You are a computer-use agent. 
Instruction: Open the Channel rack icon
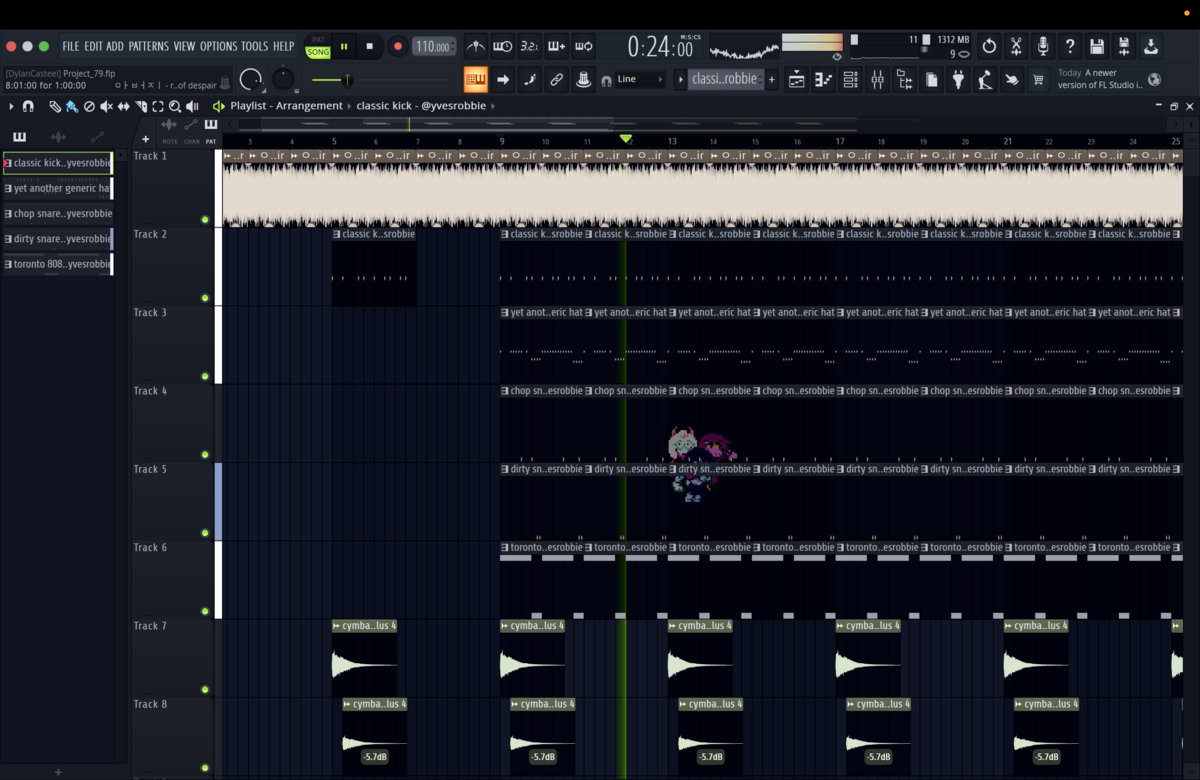pyautogui.click(x=850, y=80)
